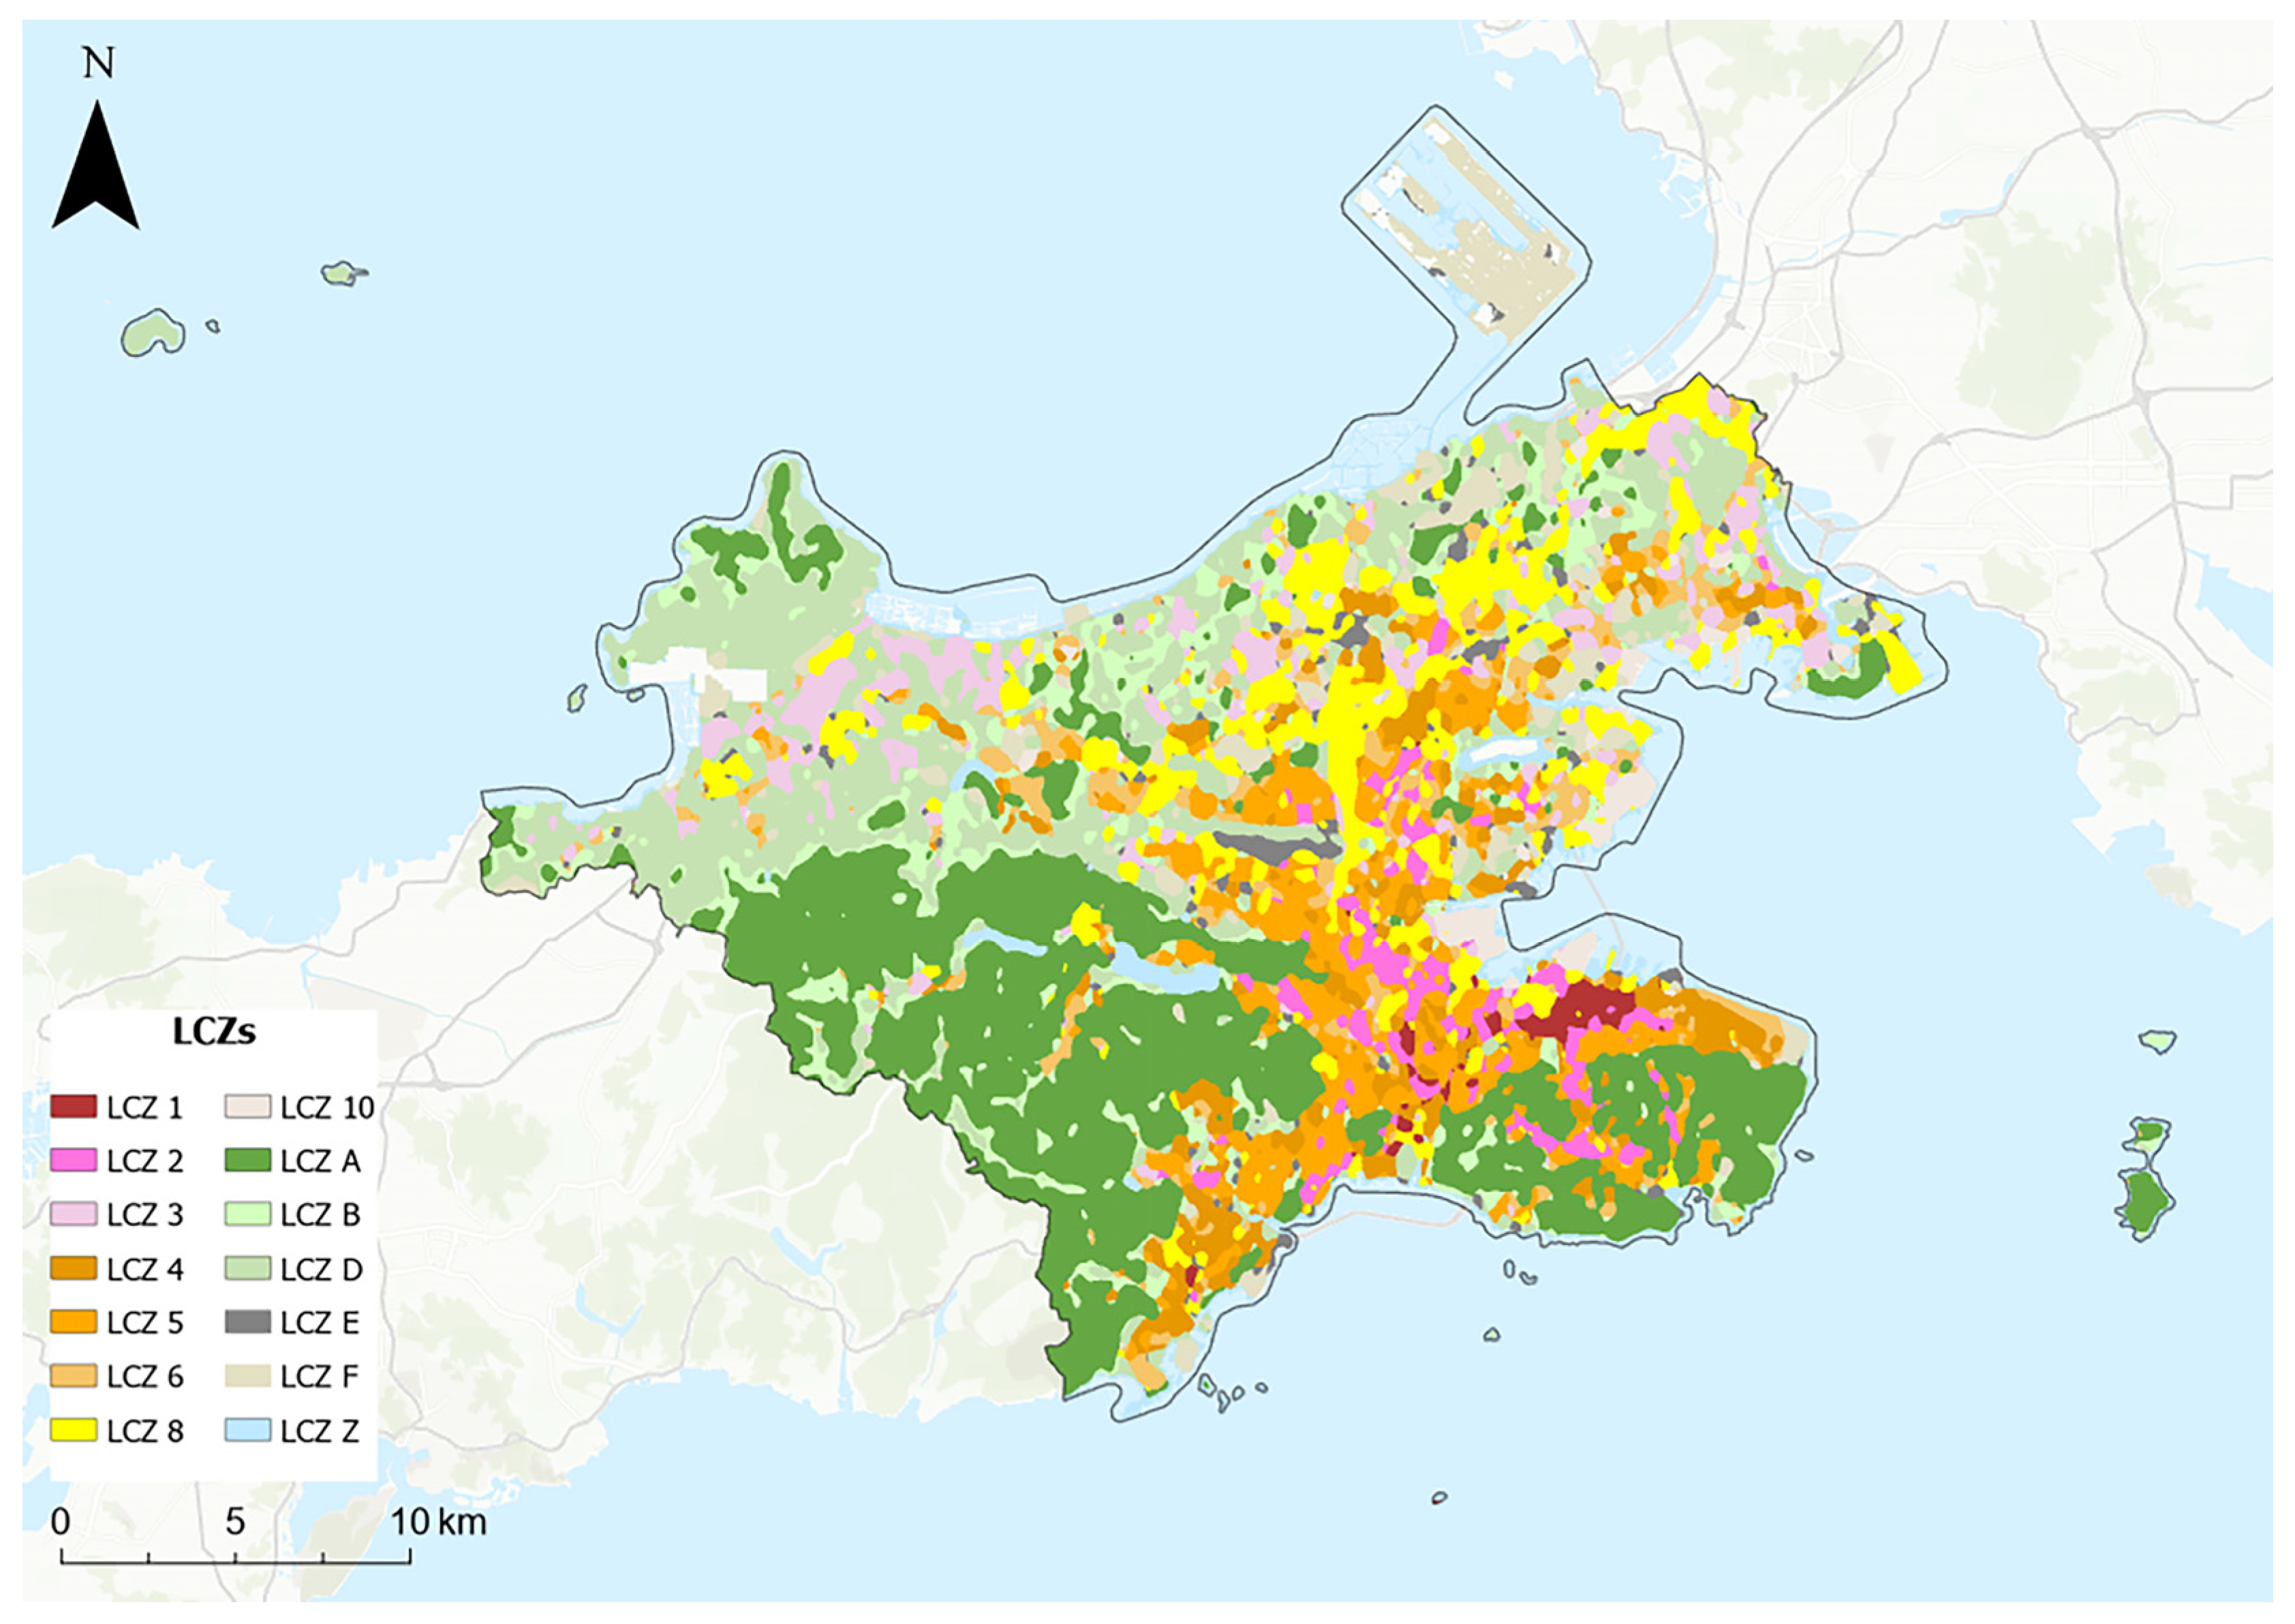Image resolution: width=2295 pixels, height=1624 pixels.
Task: Click the LCZ 6 light orange swatch
Action: pos(73,1376)
